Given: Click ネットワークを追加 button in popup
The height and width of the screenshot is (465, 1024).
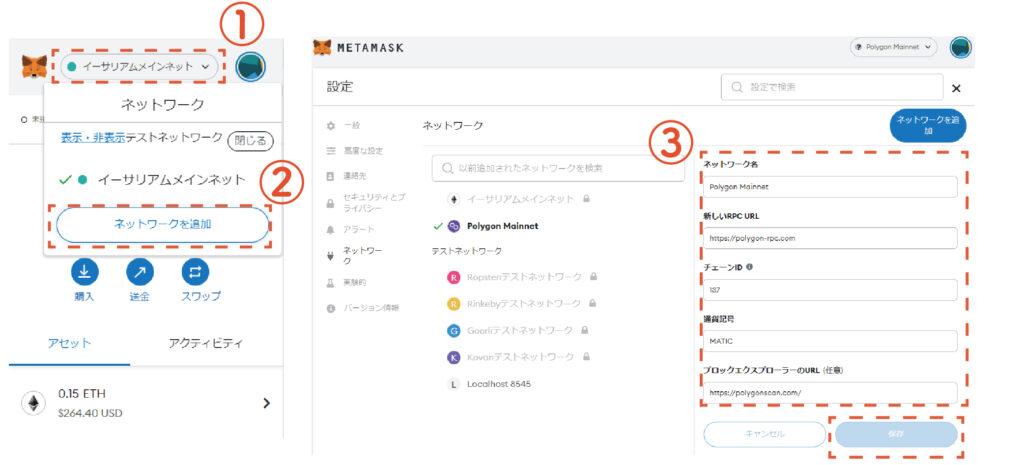Looking at the screenshot, I should [163, 225].
